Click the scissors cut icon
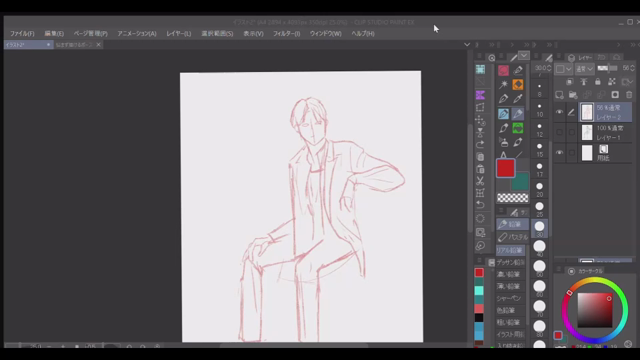 tap(480, 181)
